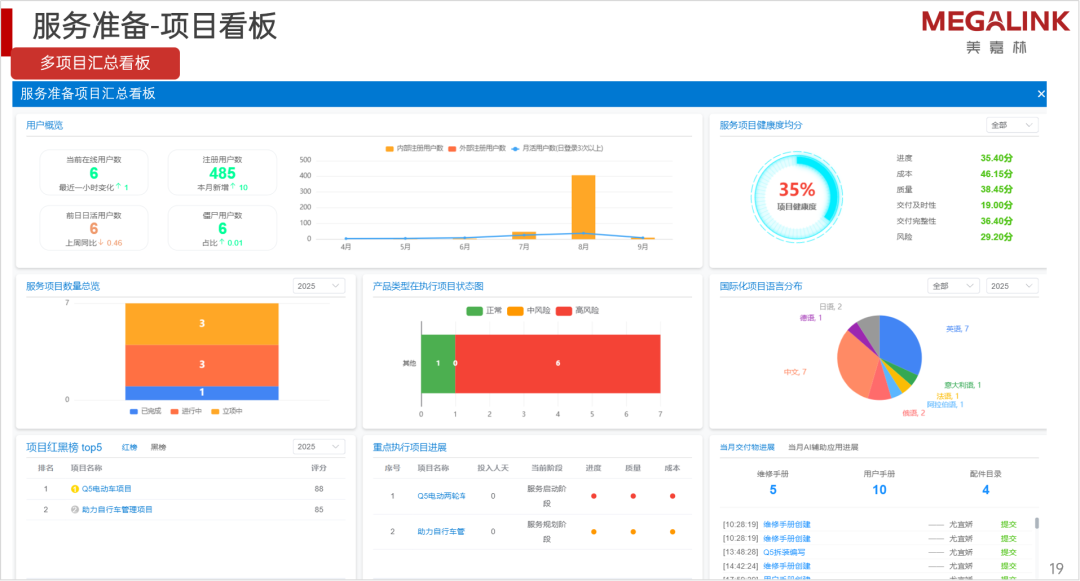1080x581 pixels.
Task: Click the orange August bar in user chart
Action: pos(583,206)
